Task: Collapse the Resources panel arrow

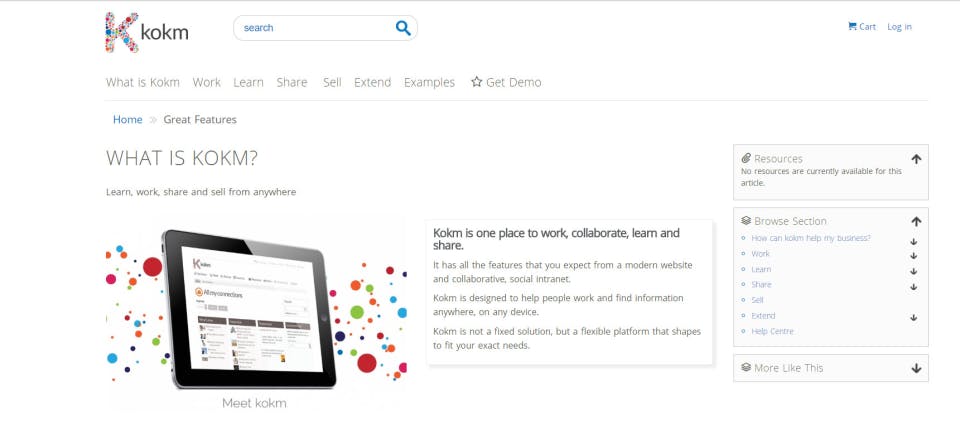Action: (x=916, y=158)
